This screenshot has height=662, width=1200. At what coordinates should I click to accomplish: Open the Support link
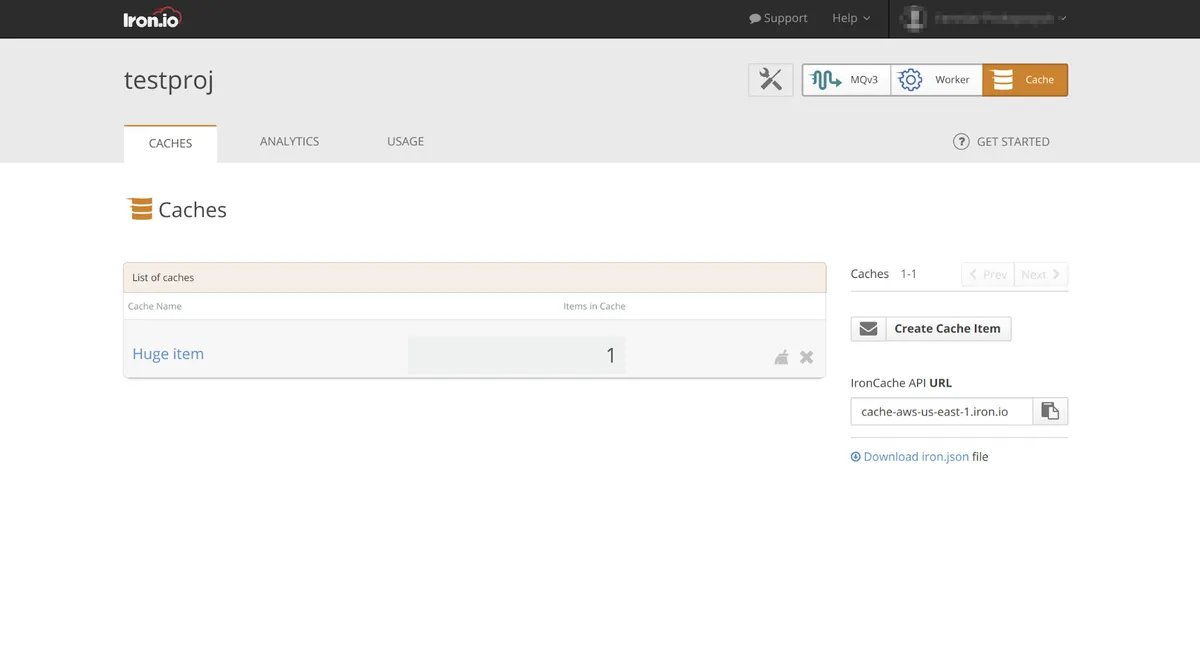click(x=778, y=18)
